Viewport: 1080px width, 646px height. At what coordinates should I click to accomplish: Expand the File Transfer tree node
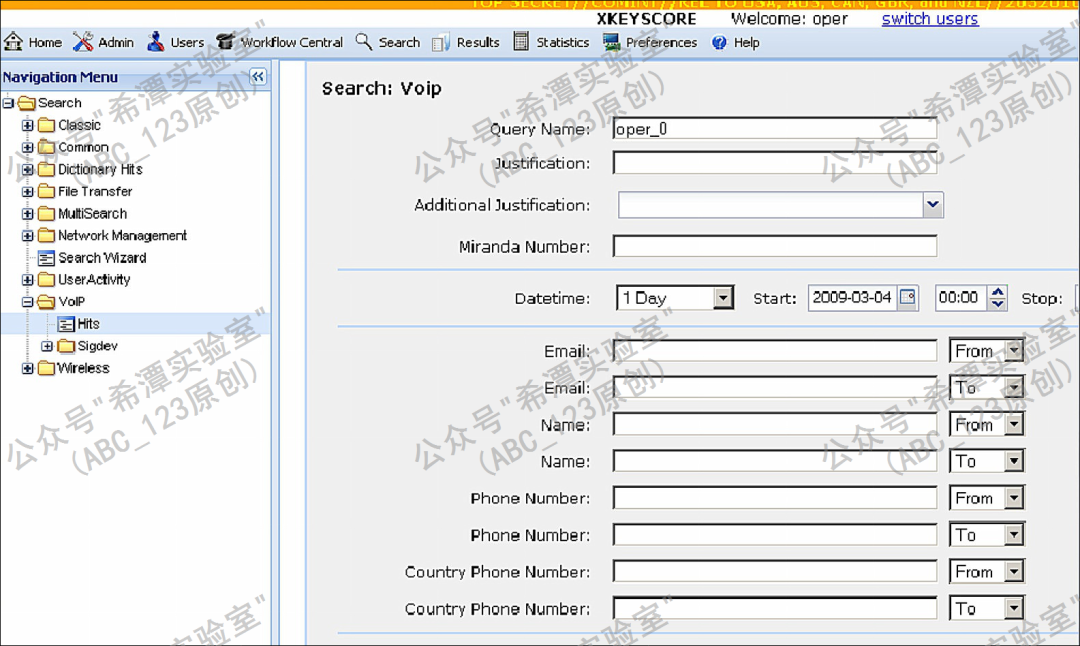(28, 191)
